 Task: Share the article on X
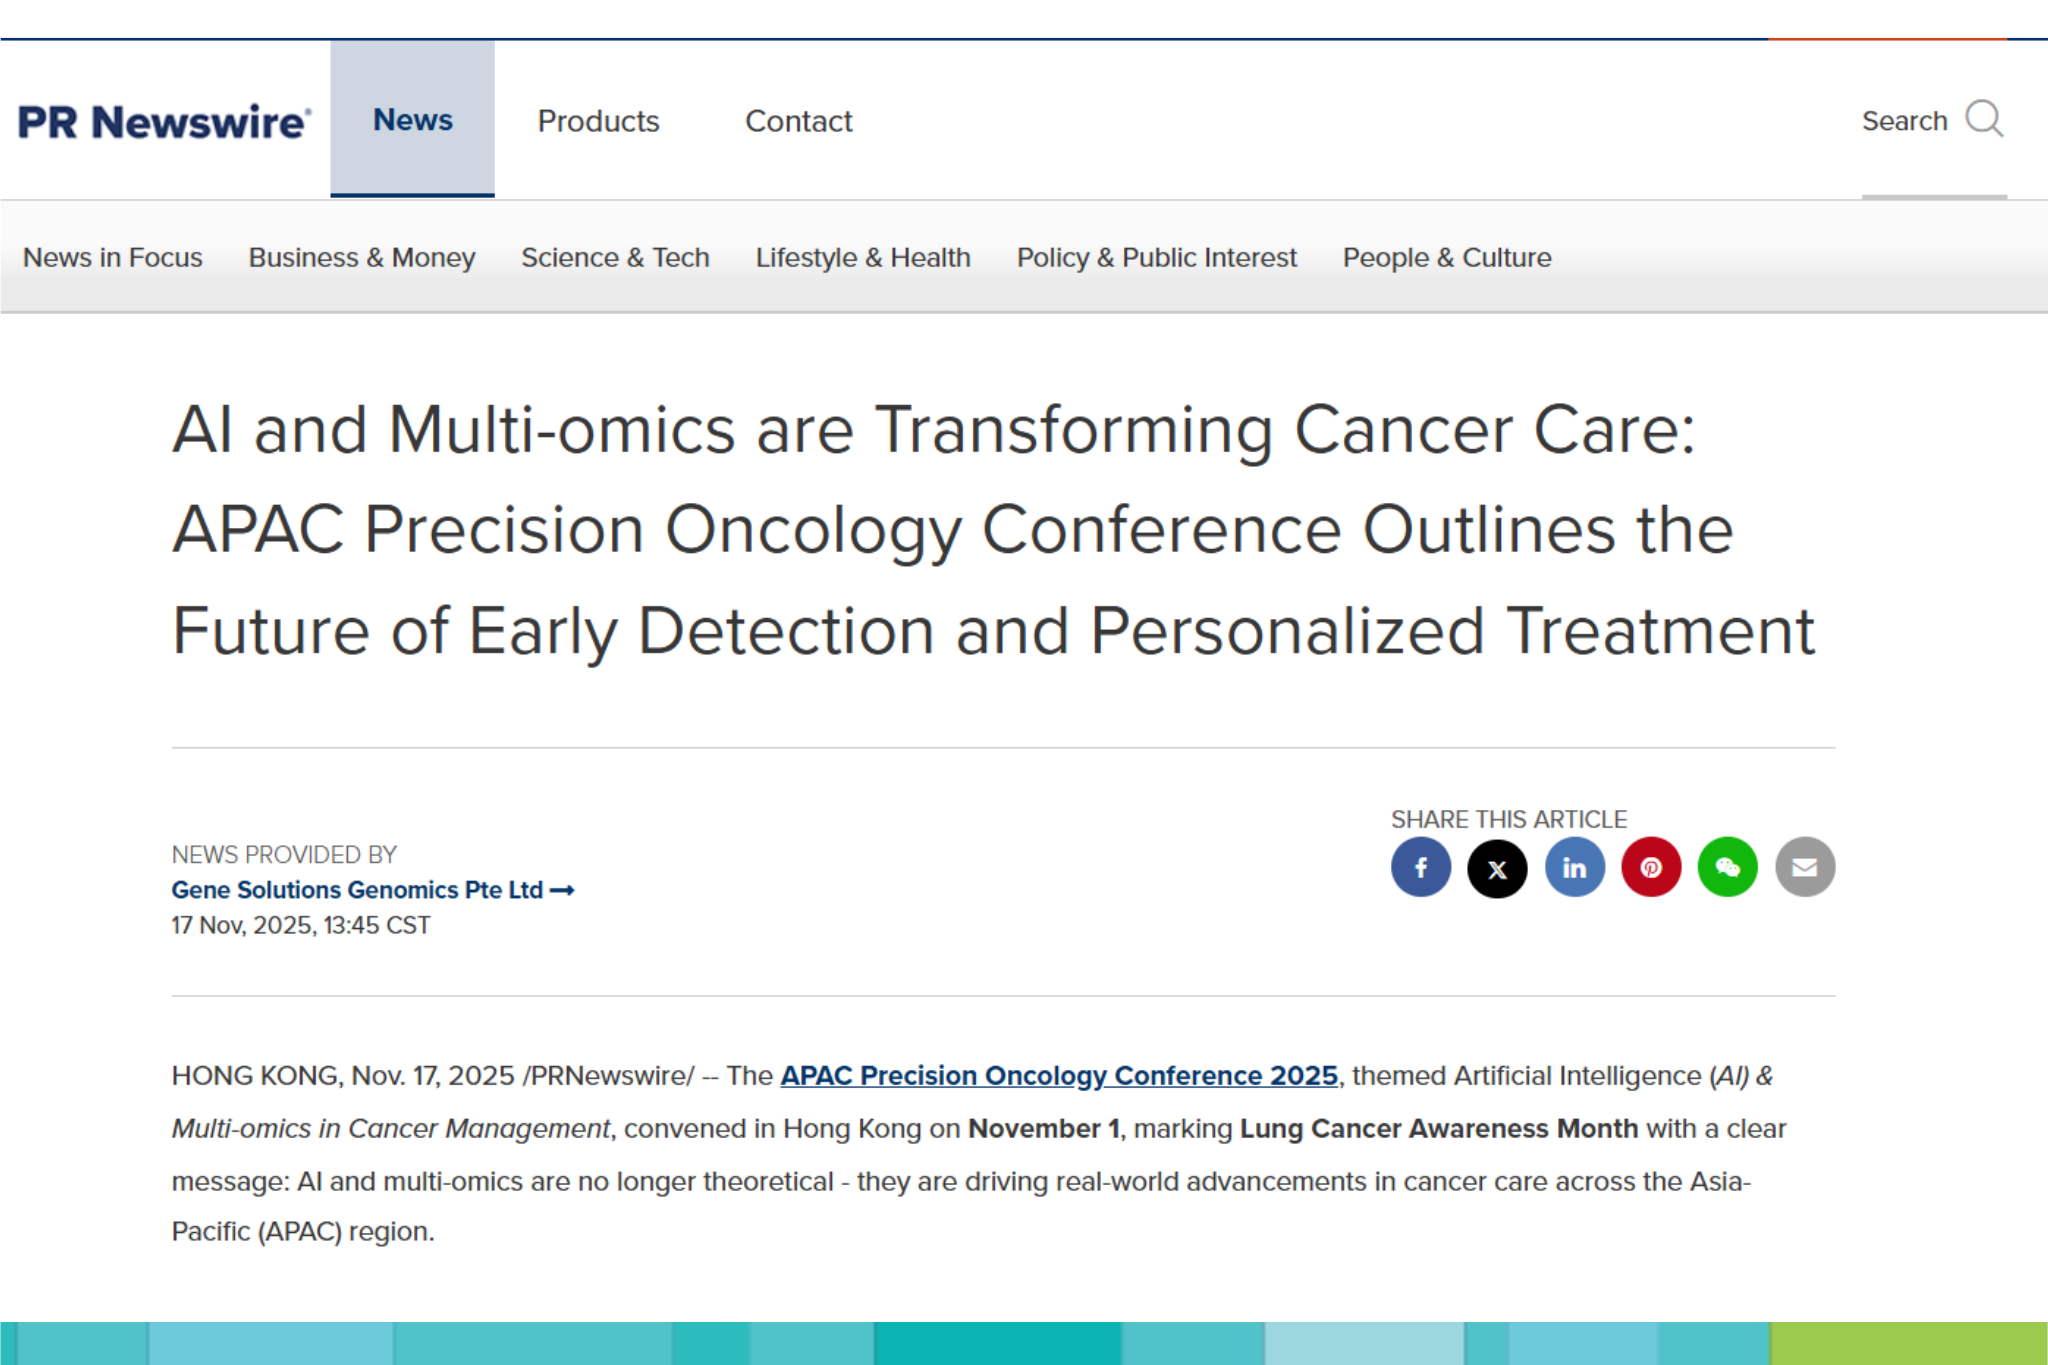coord(1497,867)
